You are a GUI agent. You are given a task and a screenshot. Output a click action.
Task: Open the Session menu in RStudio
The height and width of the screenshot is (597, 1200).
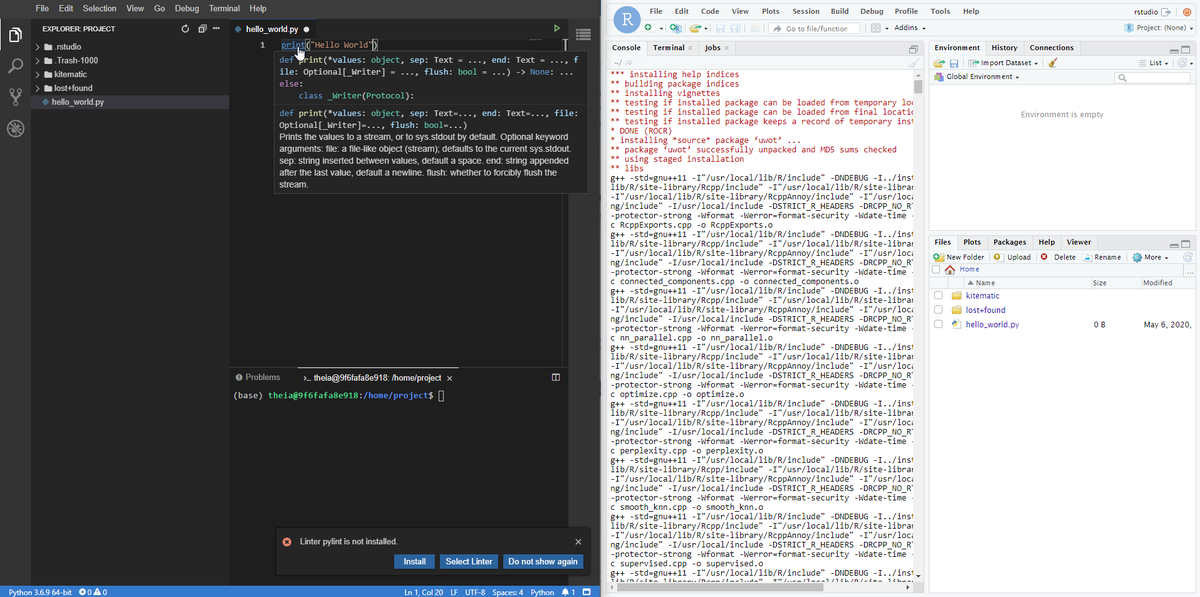click(x=806, y=11)
